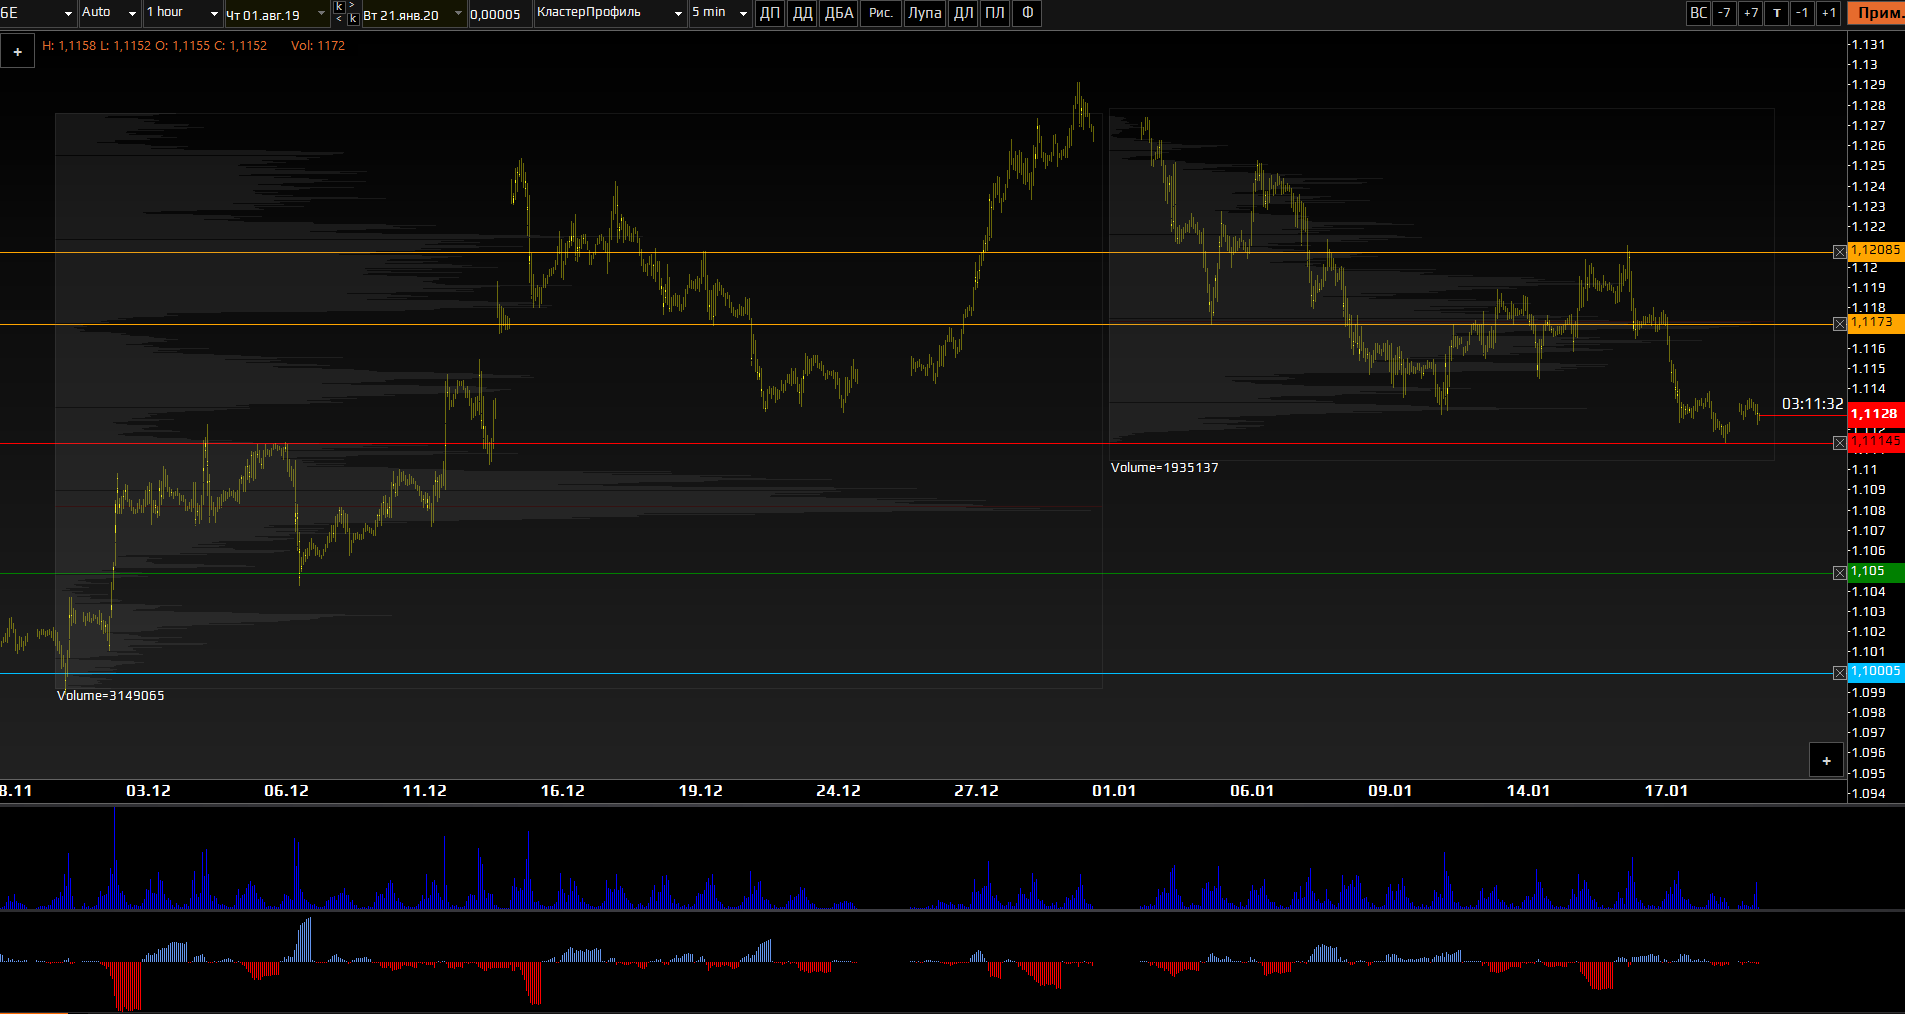This screenshot has height=1014, width=1905.
Task: Open the КластерПрофиль chart type dropdown
Action: (x=610, y=13)
